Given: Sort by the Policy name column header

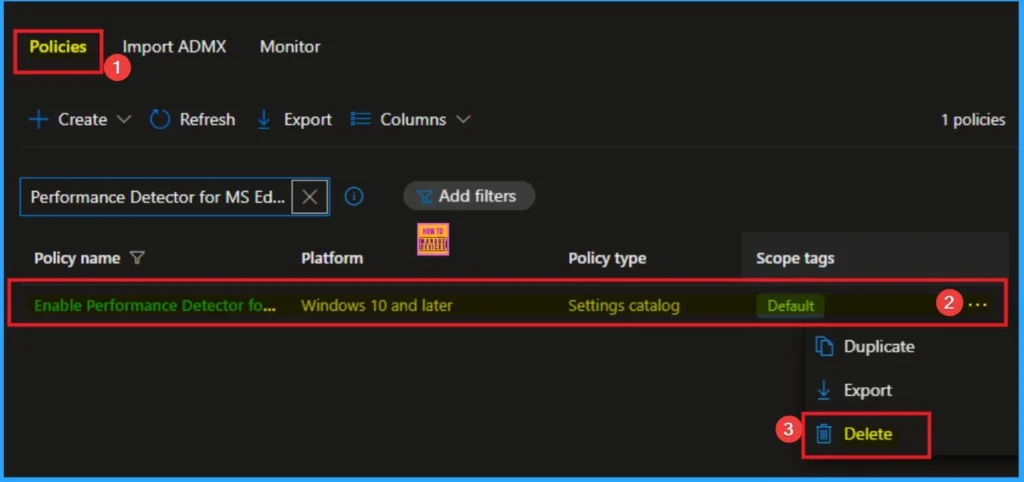Looking at the screenshot, I should 77,258.
